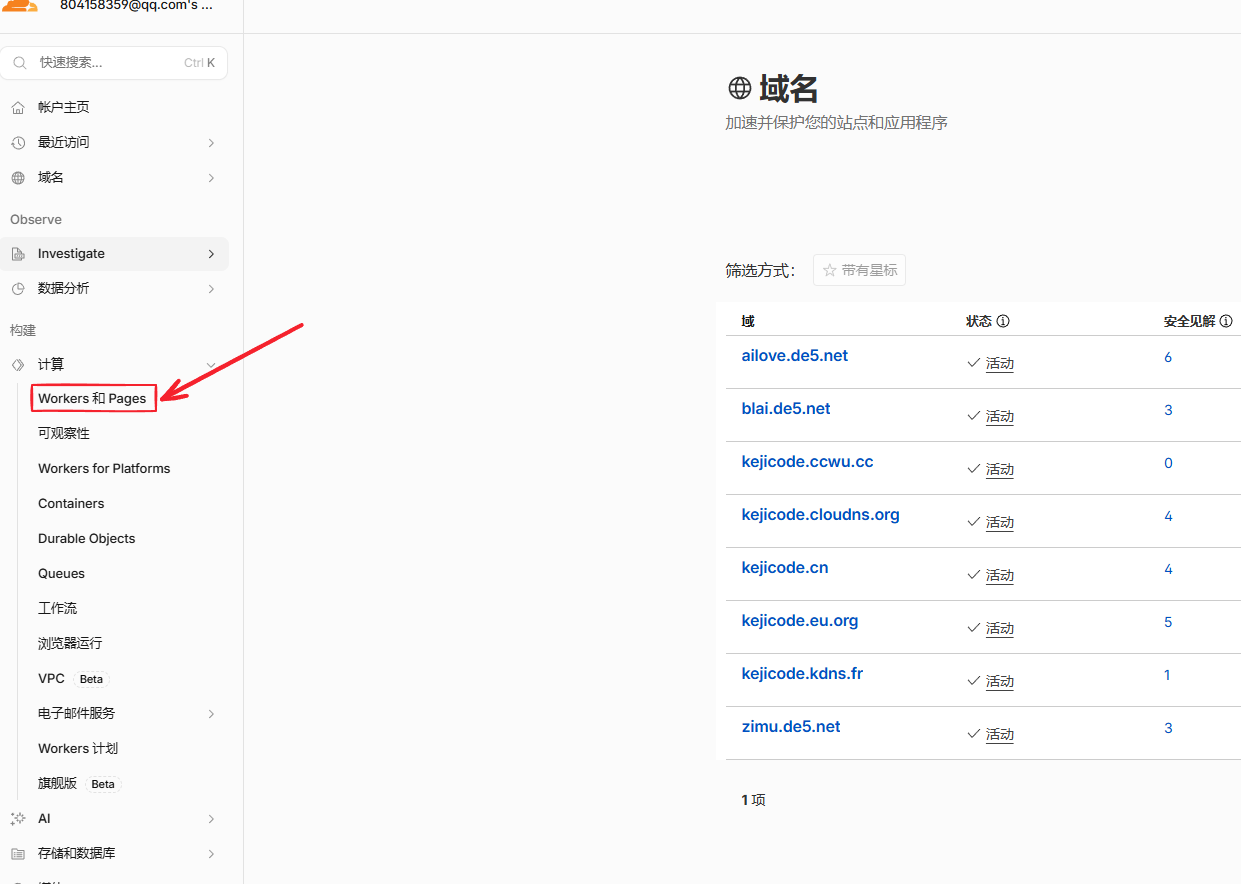
Task: Click security insights count 6 for ailove.de5.net
Action: (x=1168, y=357)
